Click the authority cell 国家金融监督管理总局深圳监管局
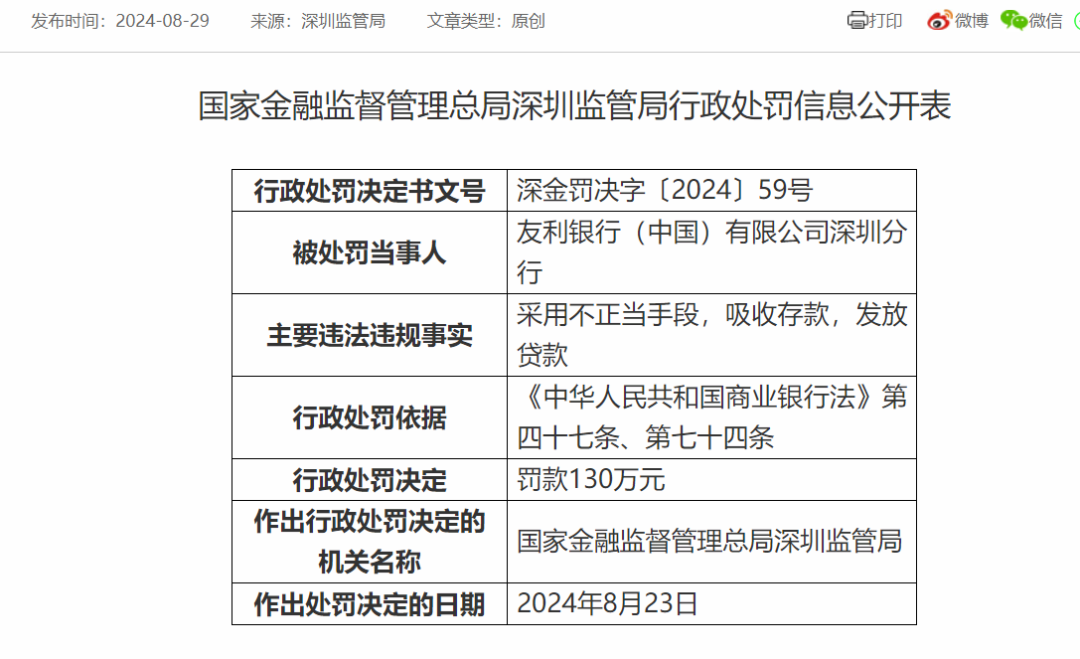The width and height of the screenshot is (1080, 659). (x=712, y=542)
